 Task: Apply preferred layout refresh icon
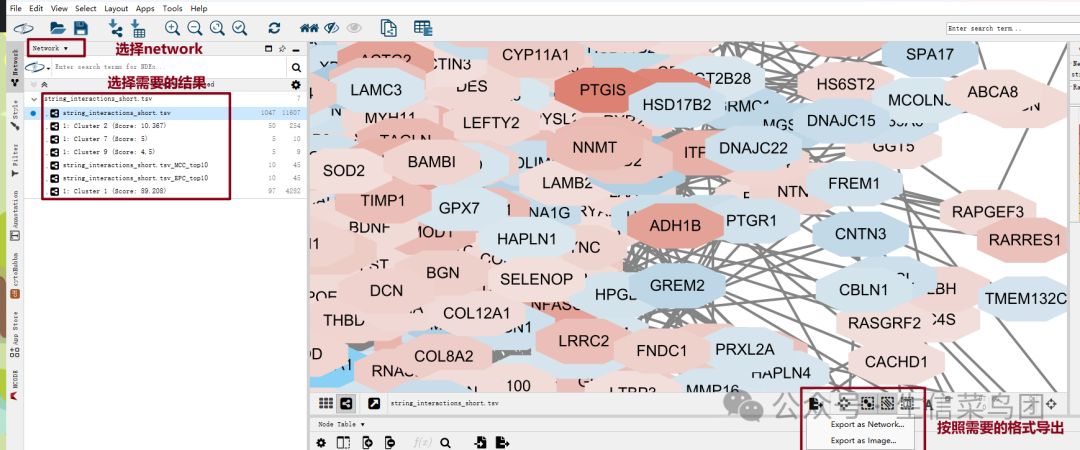[x=274, y=28]
